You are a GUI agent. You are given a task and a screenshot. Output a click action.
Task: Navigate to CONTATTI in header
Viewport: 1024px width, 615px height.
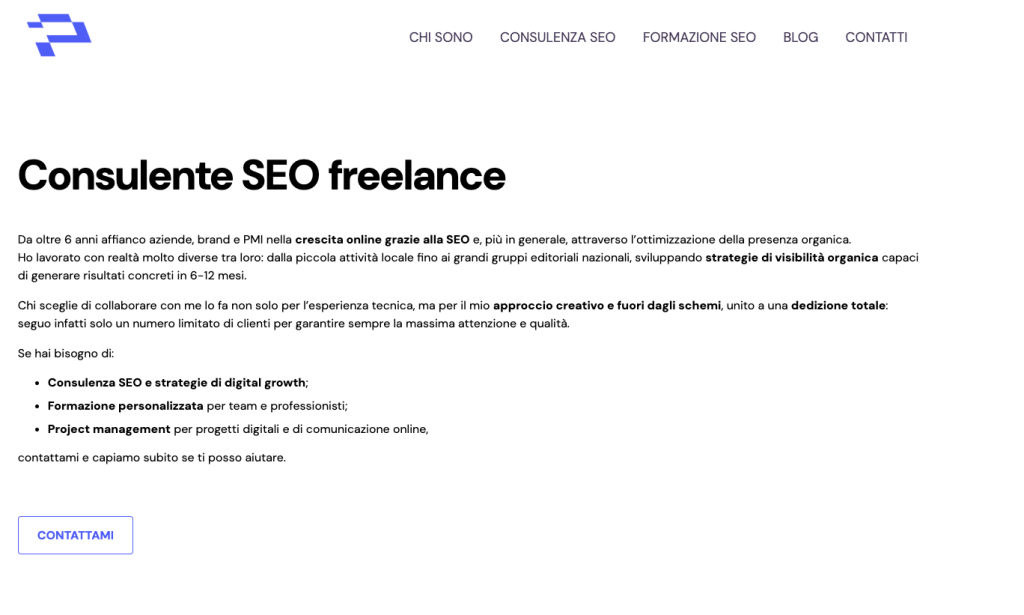876,37
